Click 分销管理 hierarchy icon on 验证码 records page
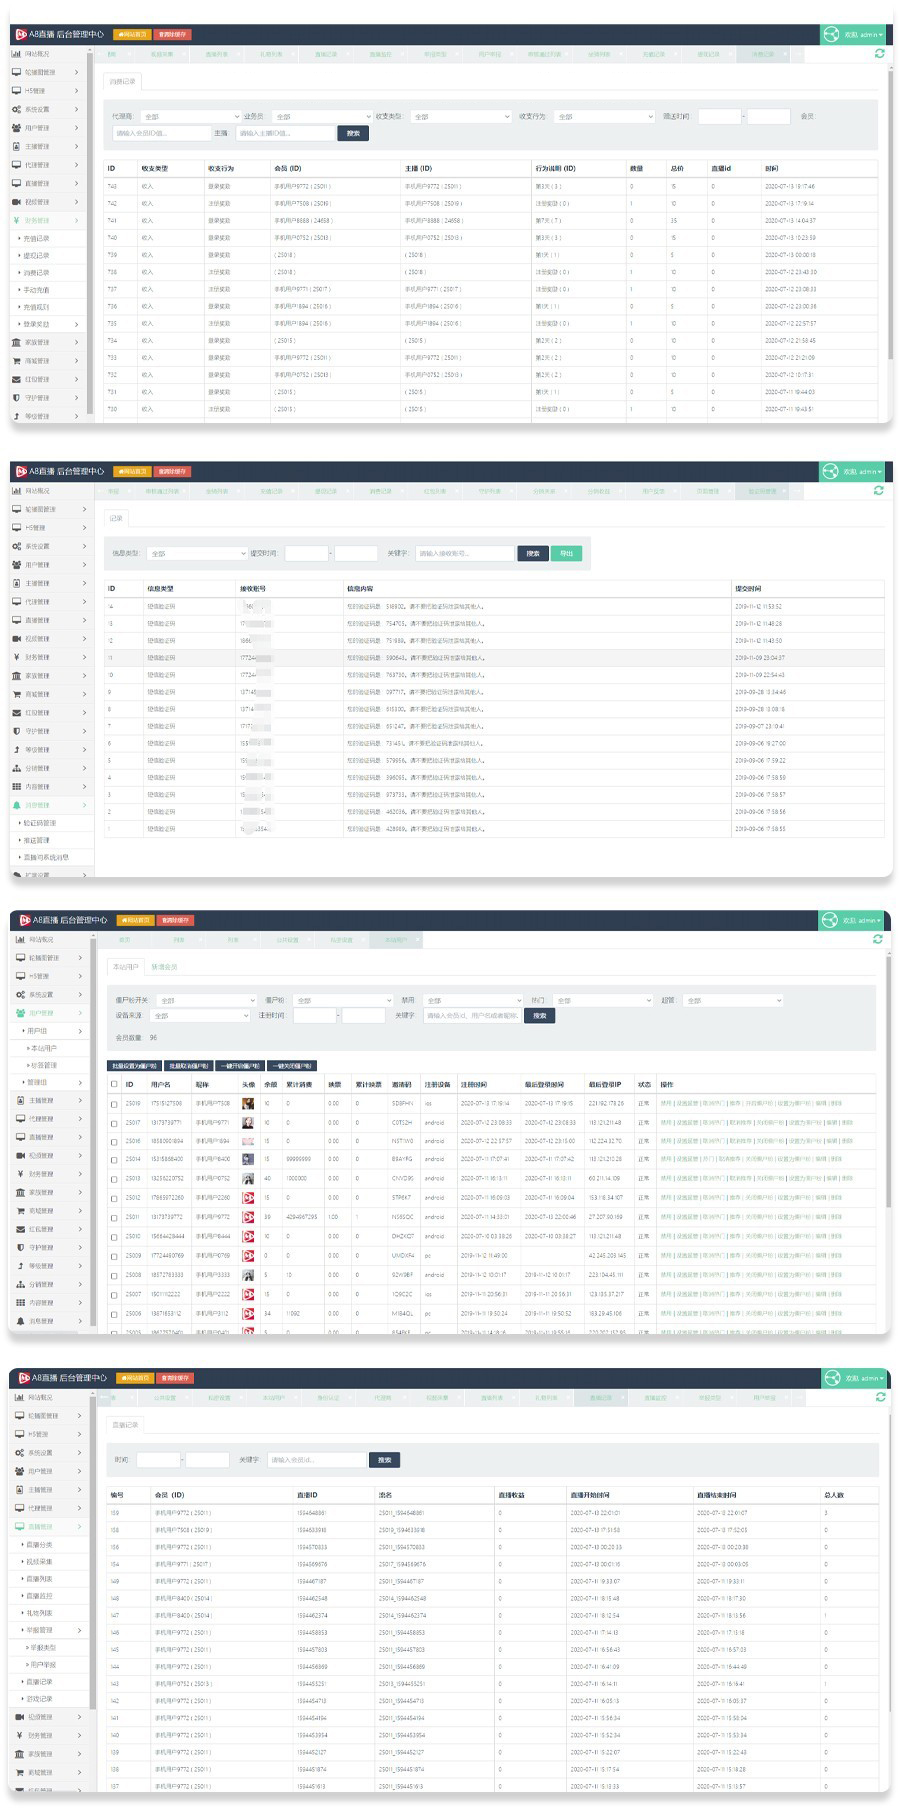 tap(16, 768)
